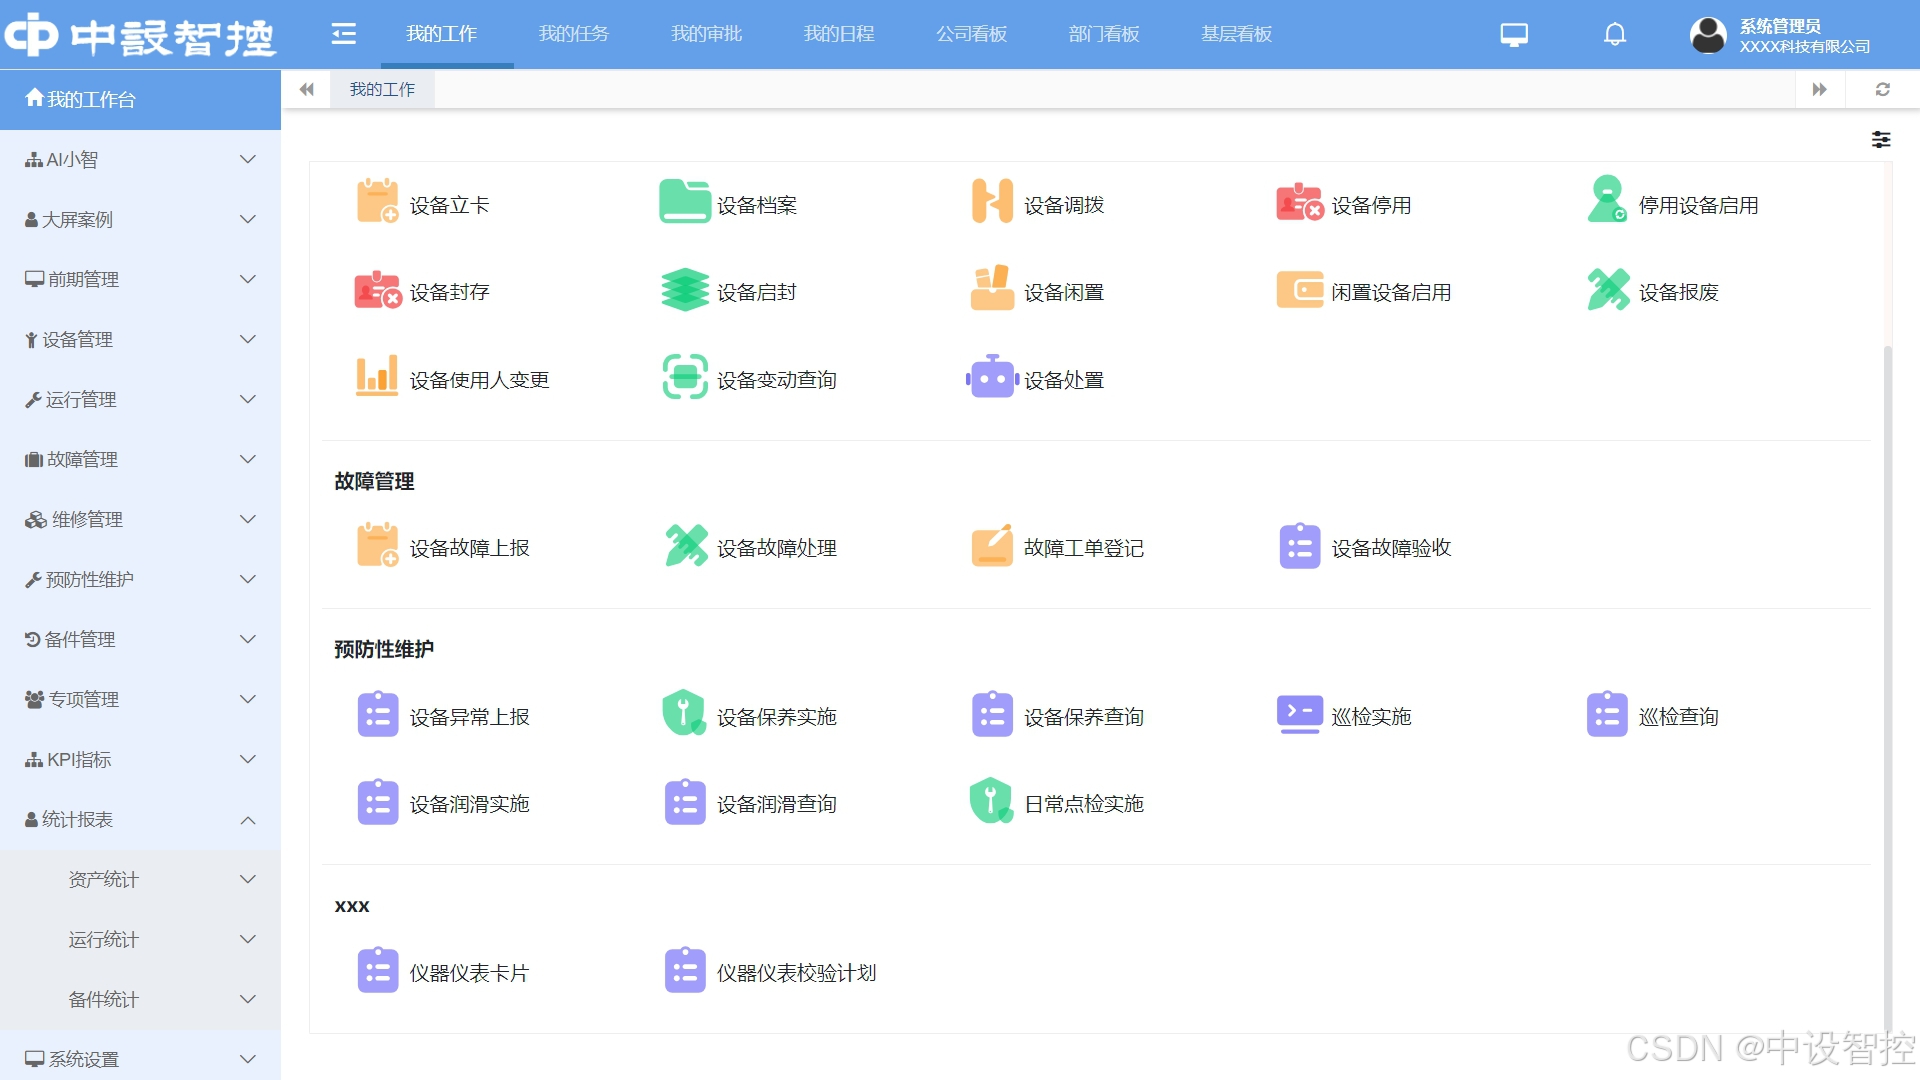The height and width of the screenshot is (1080, 1920).
Task: Switch to the 我的审批 top tab
Action: coord(706,35)
